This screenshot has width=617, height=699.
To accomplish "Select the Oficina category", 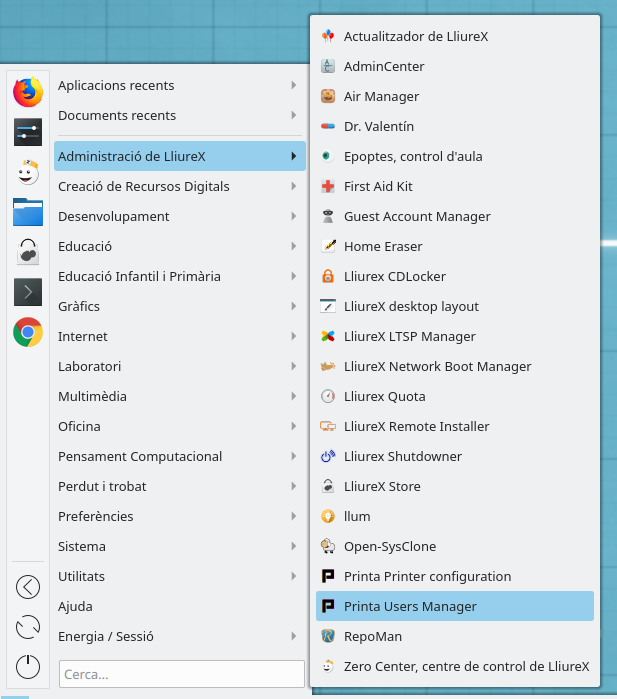I will point(180,426).
